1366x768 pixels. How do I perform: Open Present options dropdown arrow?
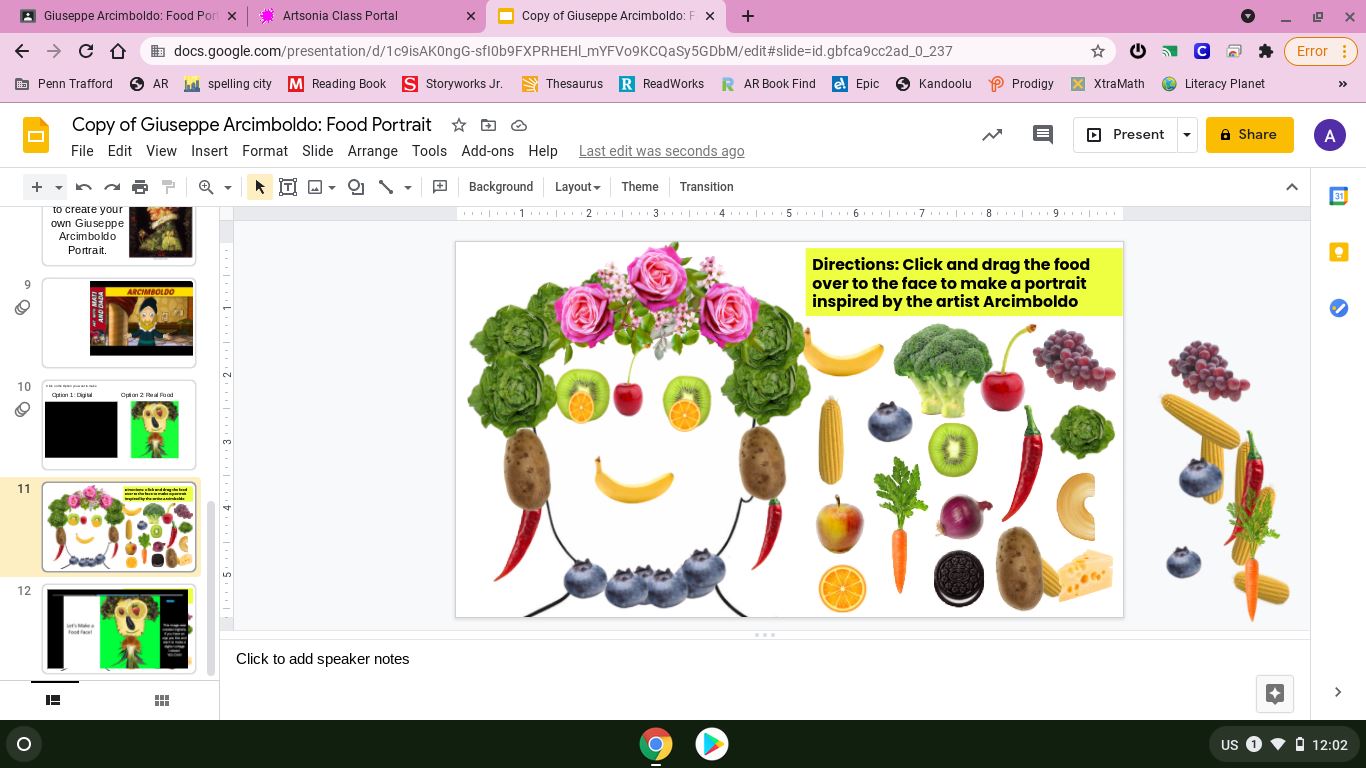(1187, 135)
